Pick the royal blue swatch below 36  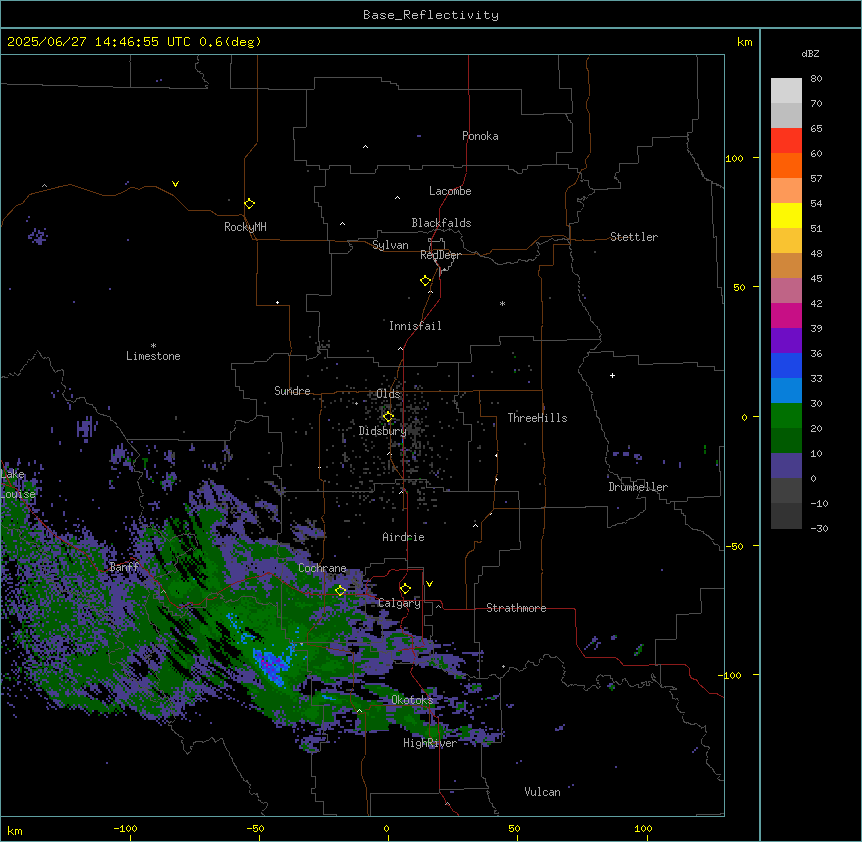coord(786,365)
